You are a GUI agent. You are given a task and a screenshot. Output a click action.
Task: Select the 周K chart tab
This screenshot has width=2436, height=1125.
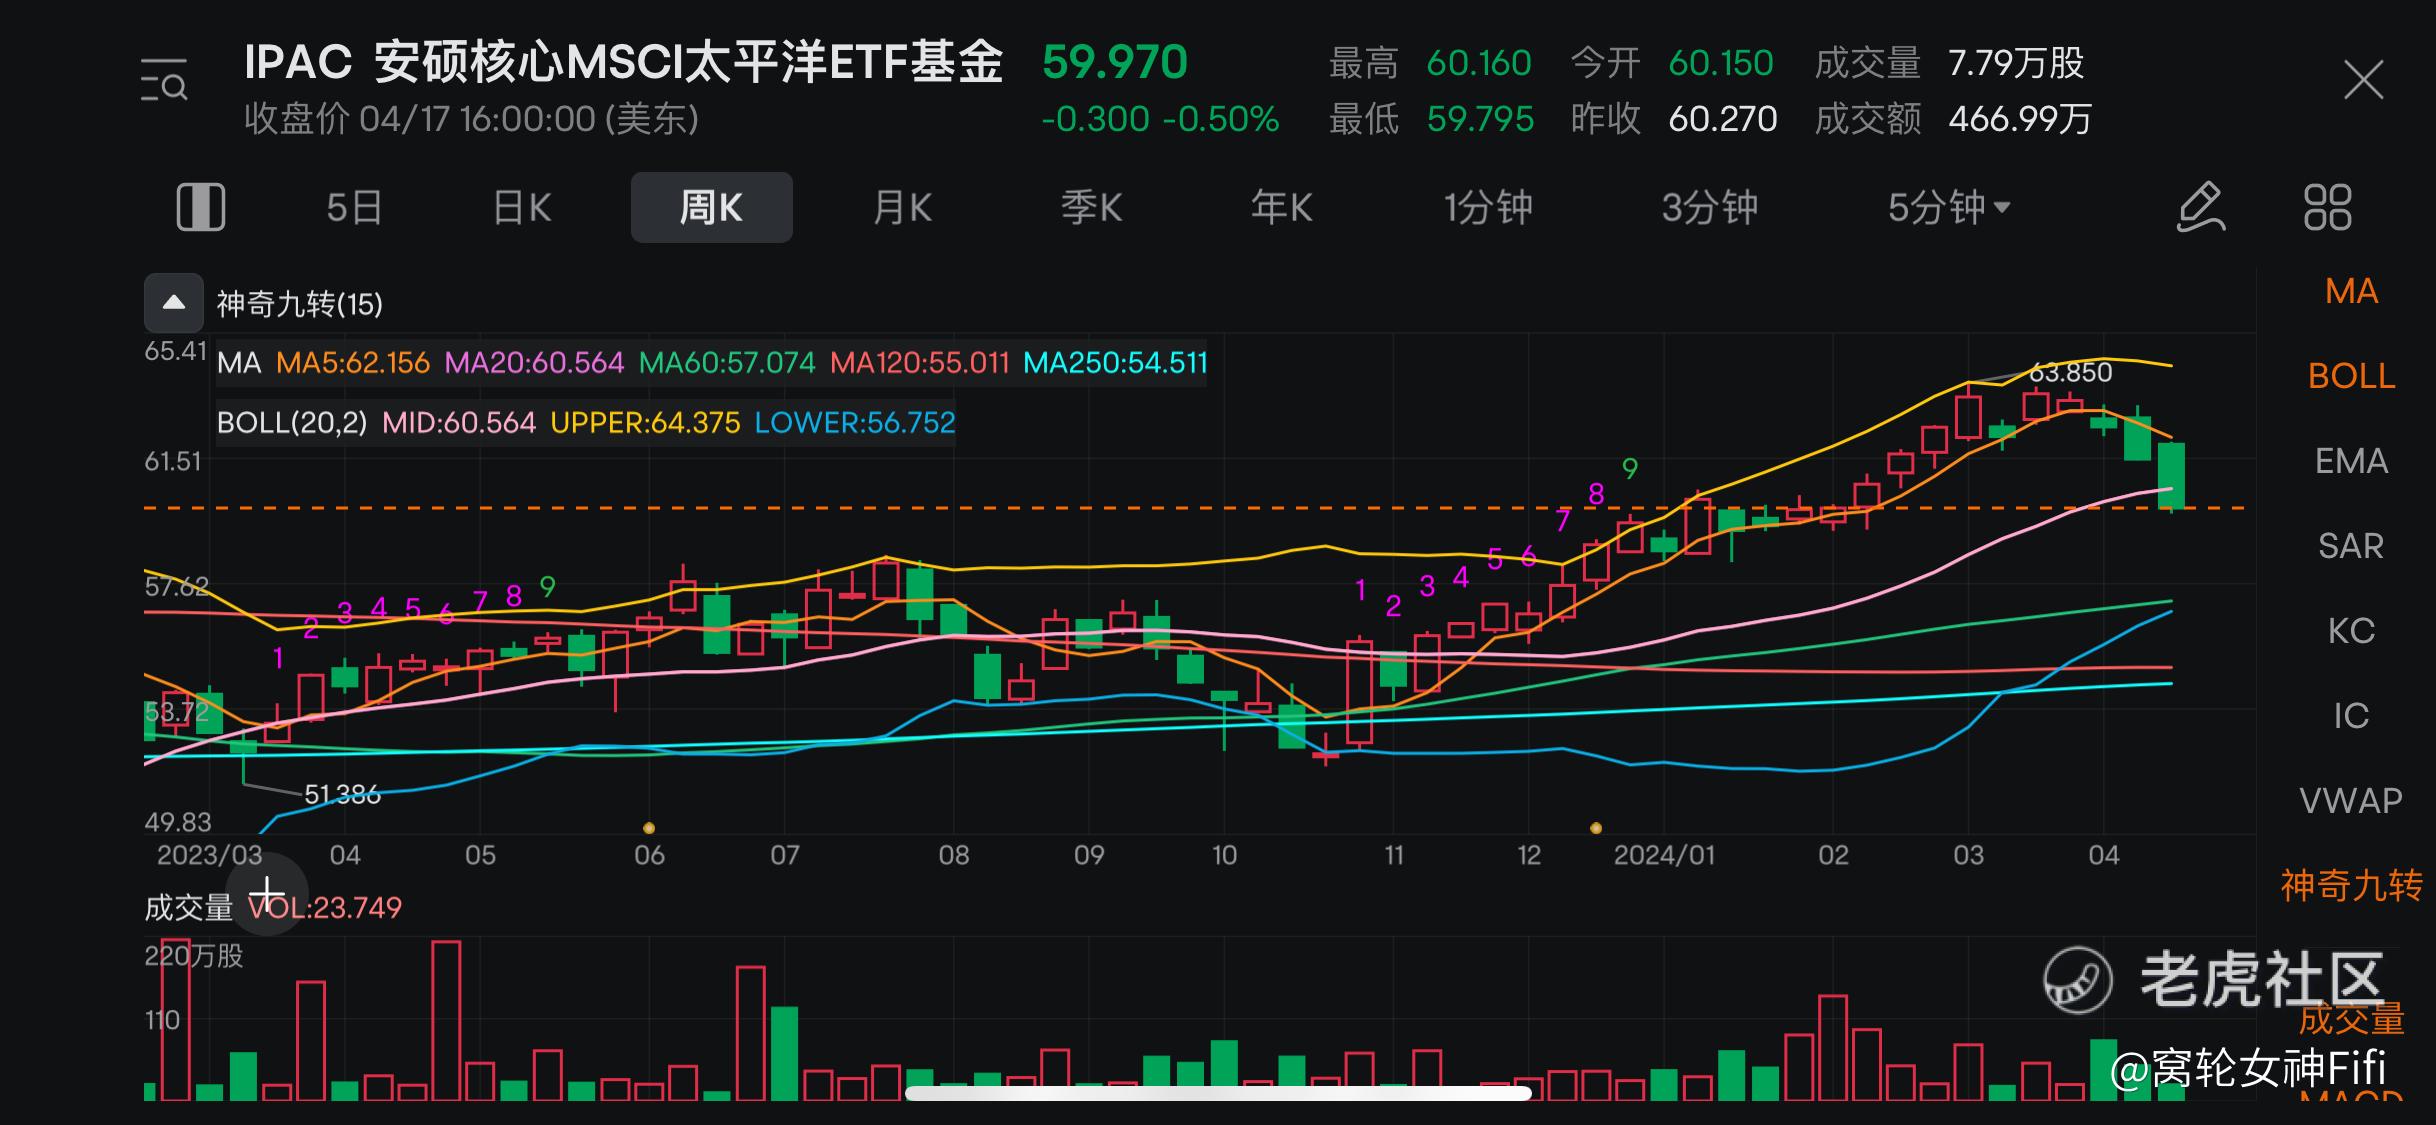pos(711,208)
